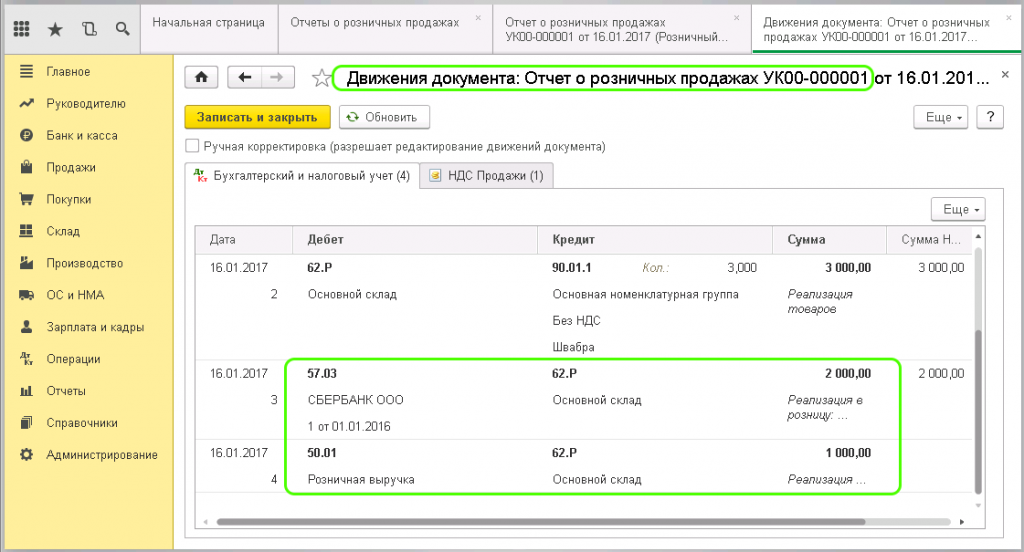The height and width of the screenshot is (552, 1024).
Task: Click the favorites star in top toolbar
Action: (x=55, y=29)
